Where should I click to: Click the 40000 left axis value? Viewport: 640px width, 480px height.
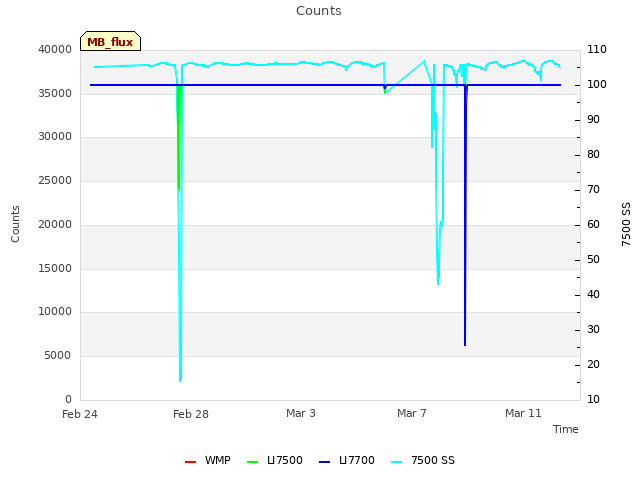[x=55, y=49]
